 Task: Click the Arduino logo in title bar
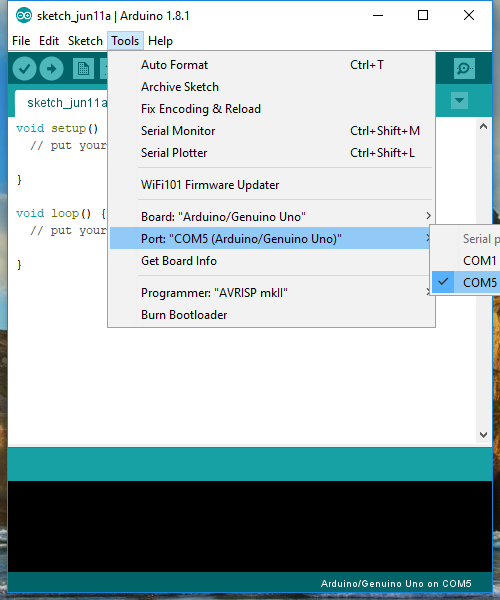click(24, 16)
